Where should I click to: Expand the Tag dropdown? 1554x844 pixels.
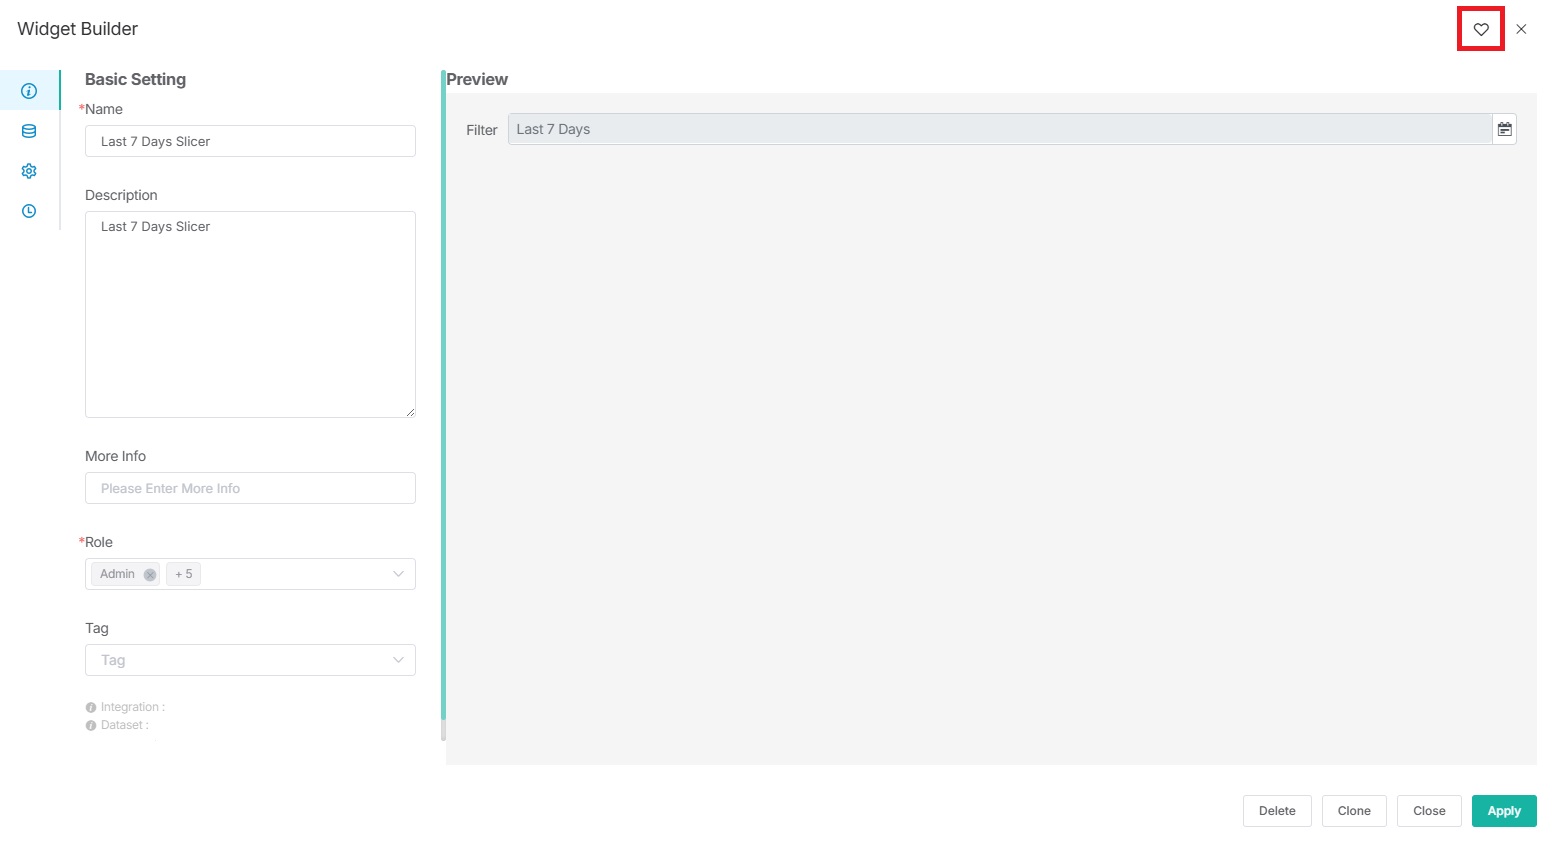(398, 660)
